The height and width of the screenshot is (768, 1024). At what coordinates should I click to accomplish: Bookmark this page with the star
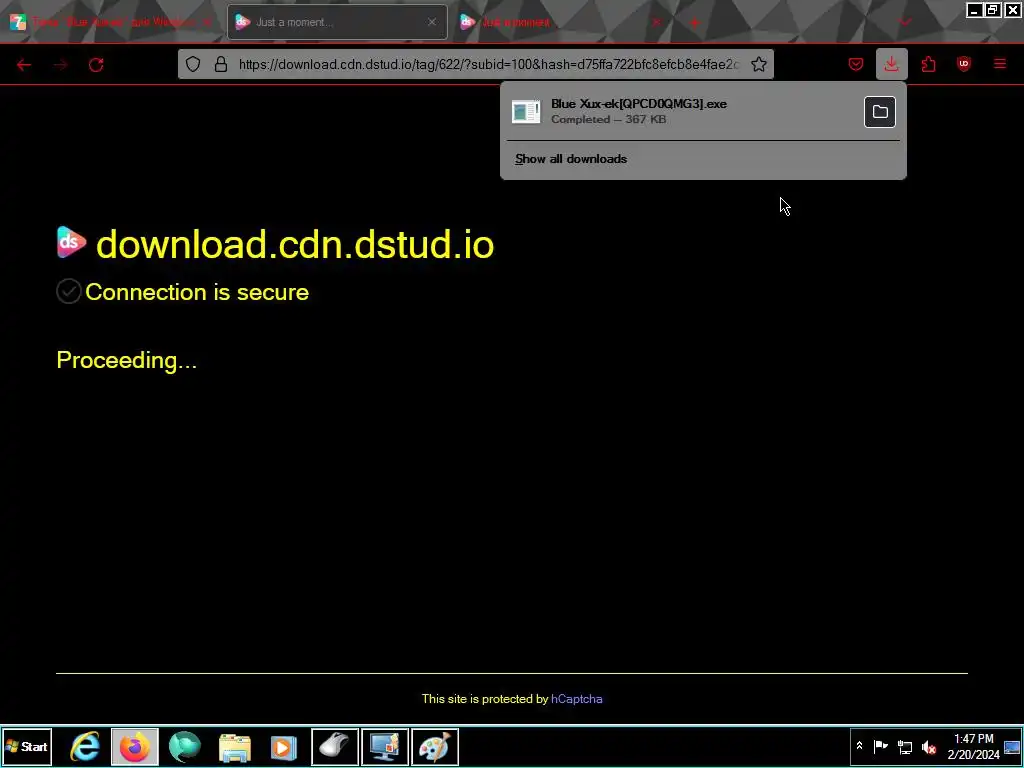tap(758, 64)
